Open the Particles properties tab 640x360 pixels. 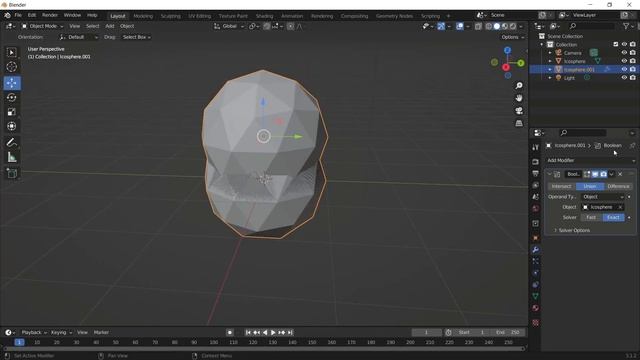pos(536,261)
